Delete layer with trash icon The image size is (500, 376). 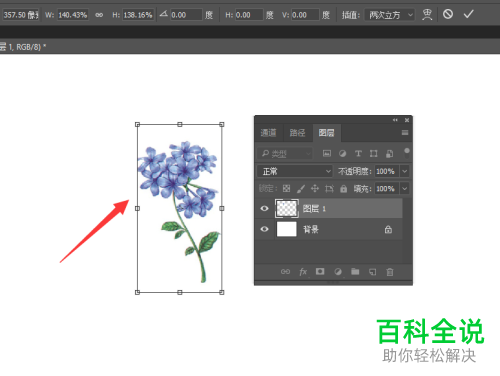(x=390, y=272)
